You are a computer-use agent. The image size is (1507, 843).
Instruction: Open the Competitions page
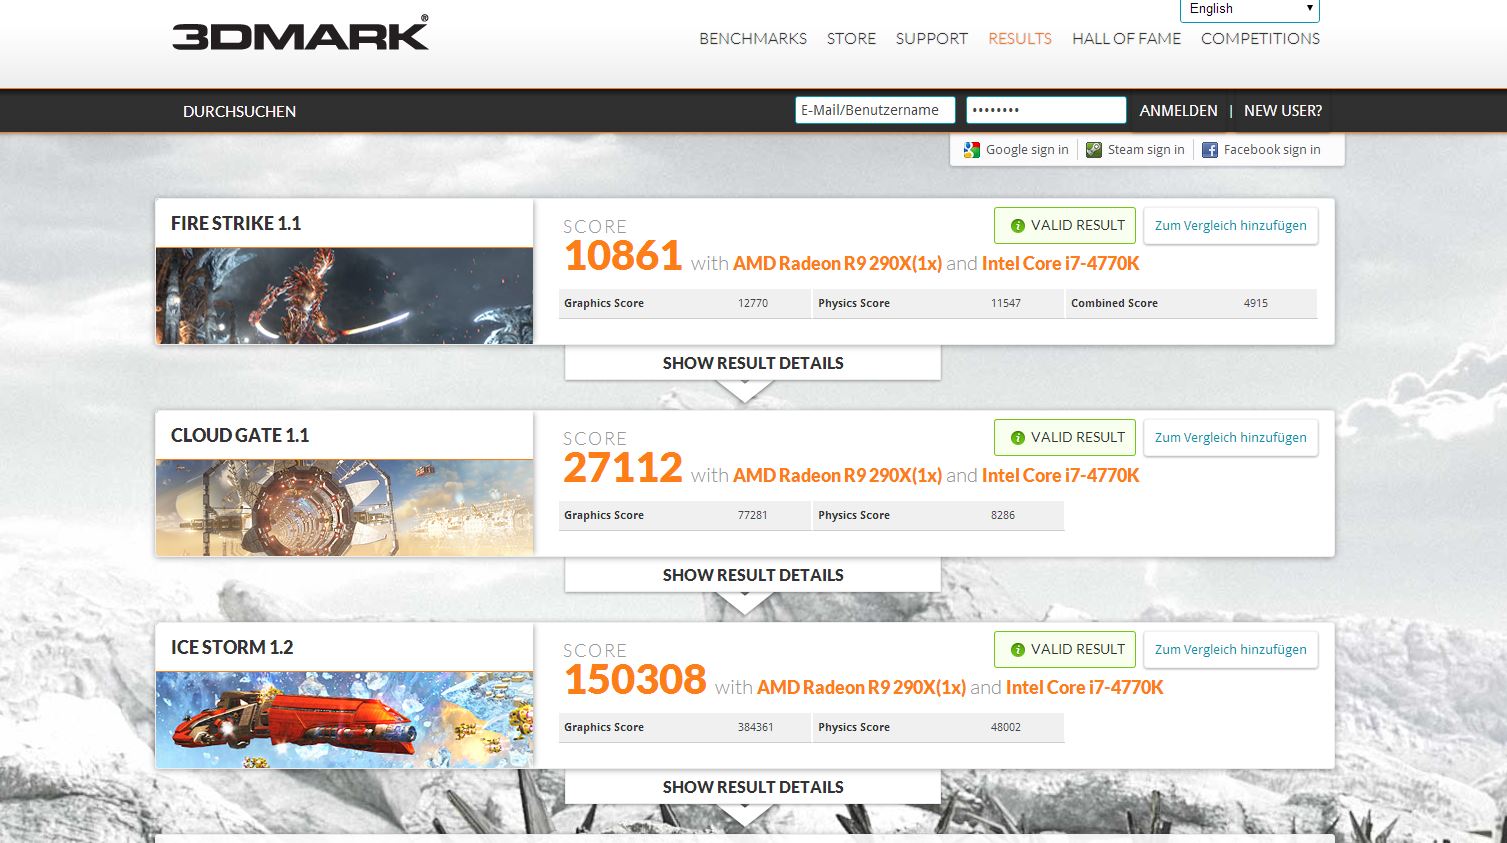coord(1260,39)
